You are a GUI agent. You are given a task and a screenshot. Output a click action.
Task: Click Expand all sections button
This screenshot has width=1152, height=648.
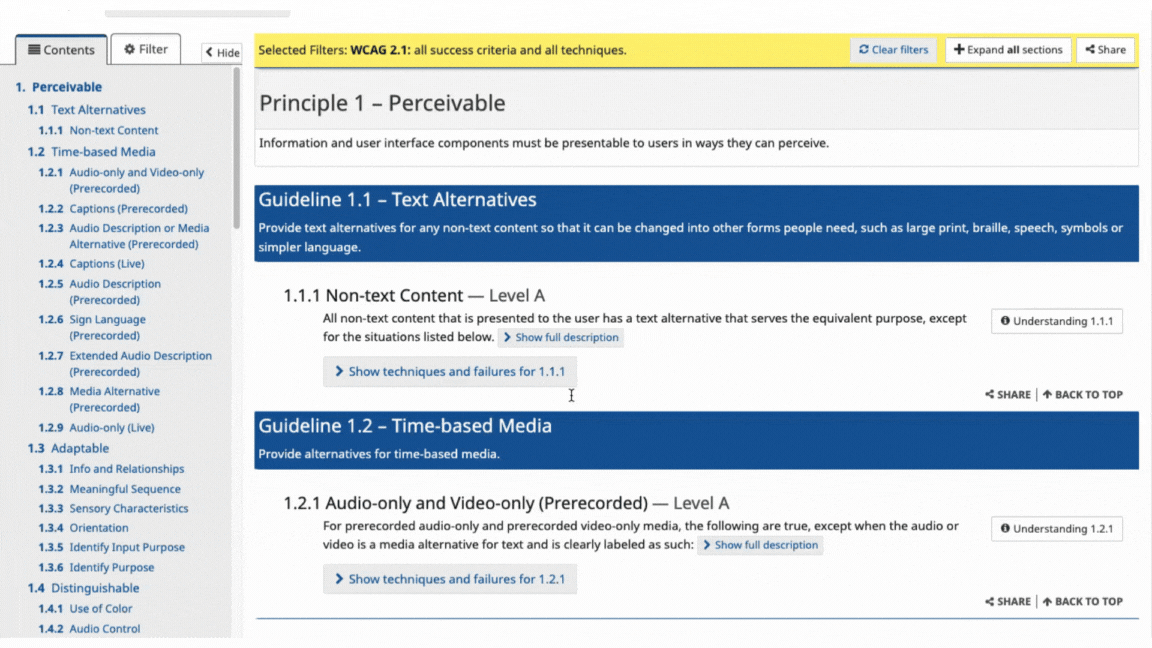click(x=1008, y=50)
